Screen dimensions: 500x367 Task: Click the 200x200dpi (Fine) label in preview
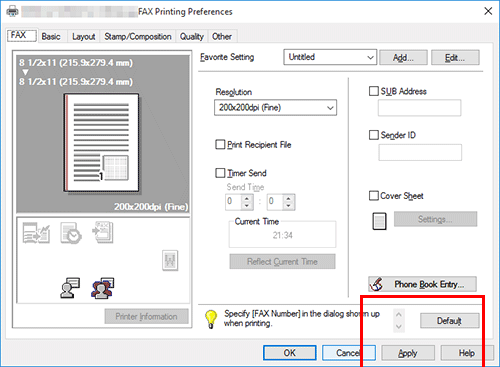(x=151, y=207)
